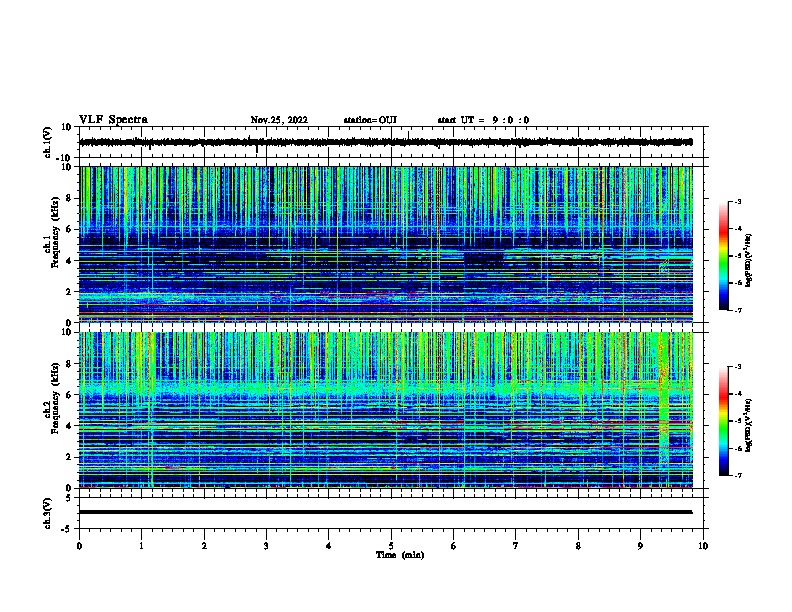Click the time axis tick label "0"
792x612 pixels.
tap(79, 546)
